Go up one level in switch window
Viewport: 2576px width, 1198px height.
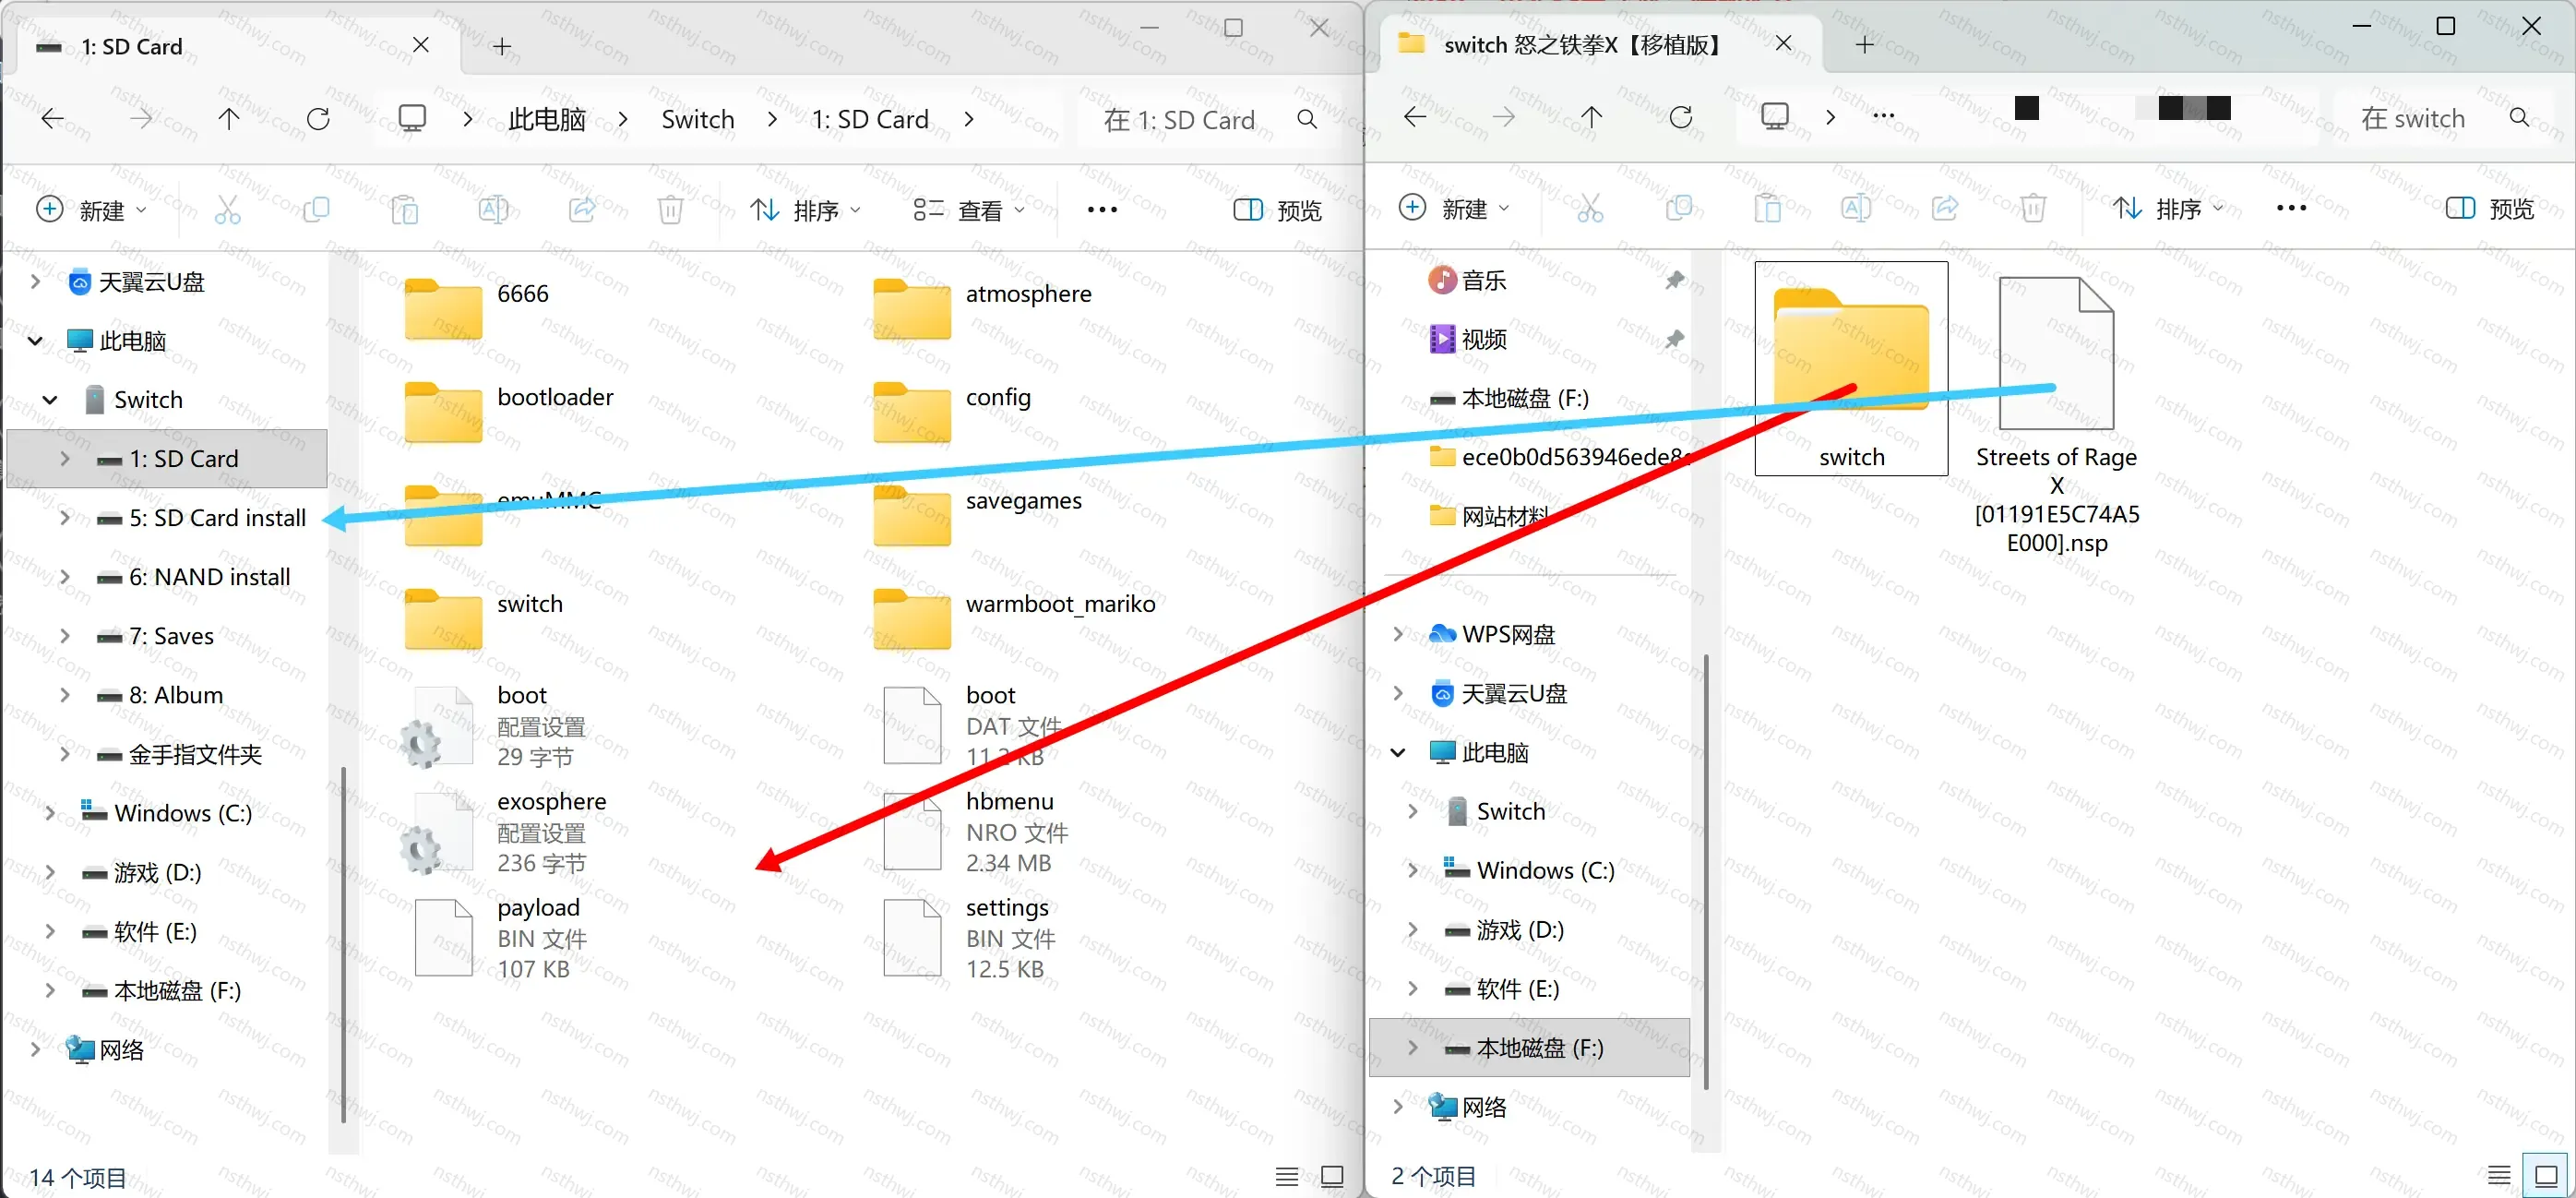point(1592,118)
